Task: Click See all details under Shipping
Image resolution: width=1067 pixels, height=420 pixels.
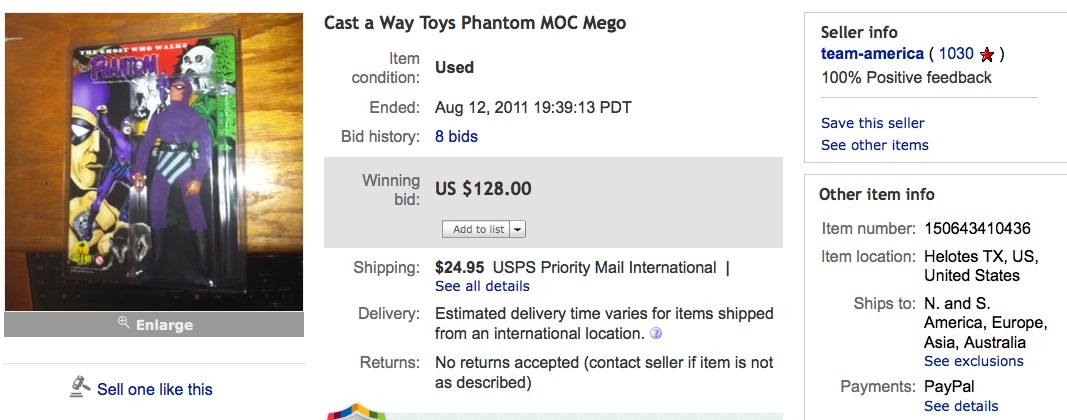Action: click(481, 286)
